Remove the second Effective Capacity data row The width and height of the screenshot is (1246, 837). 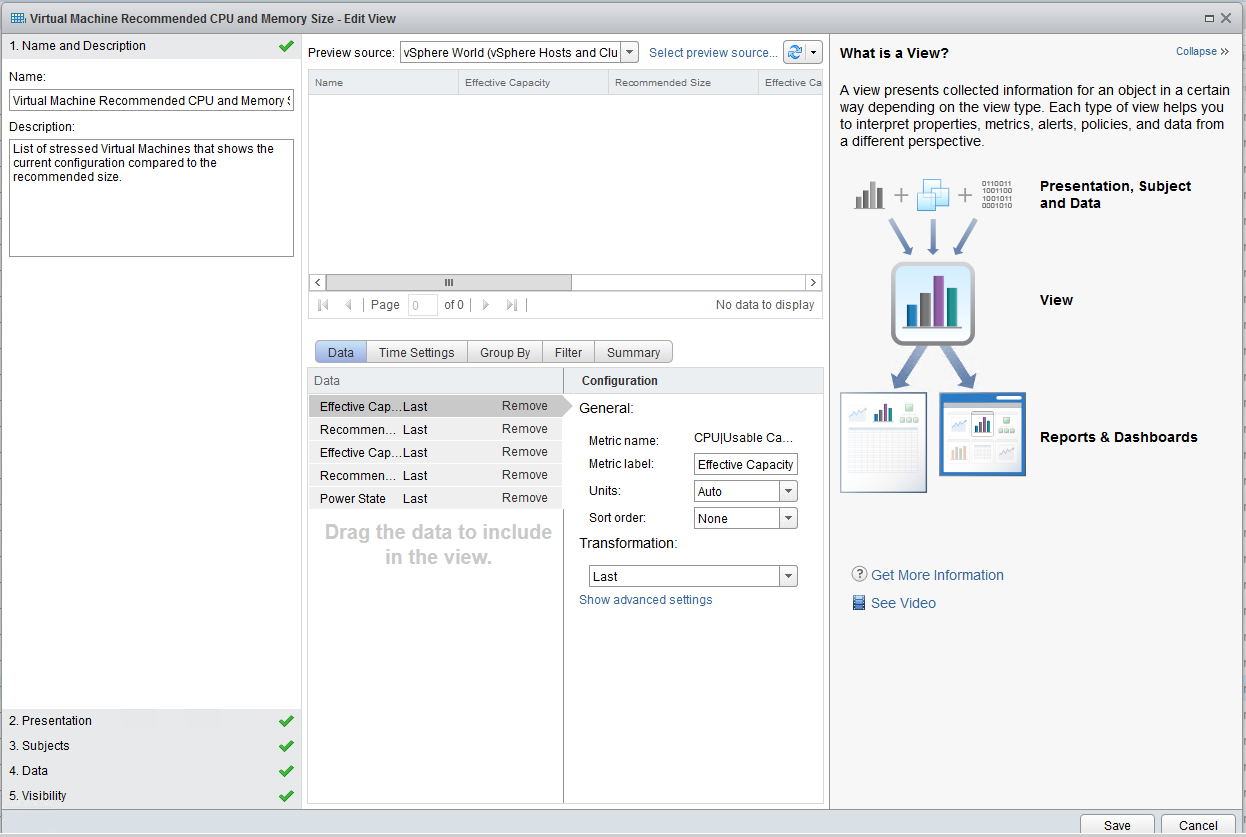pyautogui.click(x=525, y=452)
